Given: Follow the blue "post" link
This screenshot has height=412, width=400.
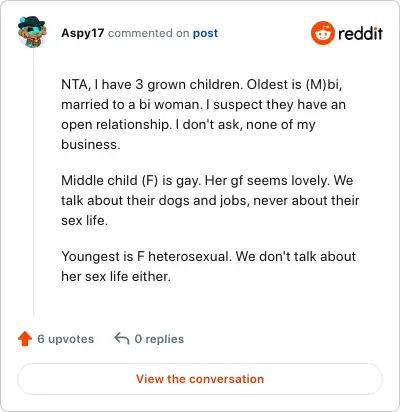Looking at the screenshot, I should coord(205,33).
